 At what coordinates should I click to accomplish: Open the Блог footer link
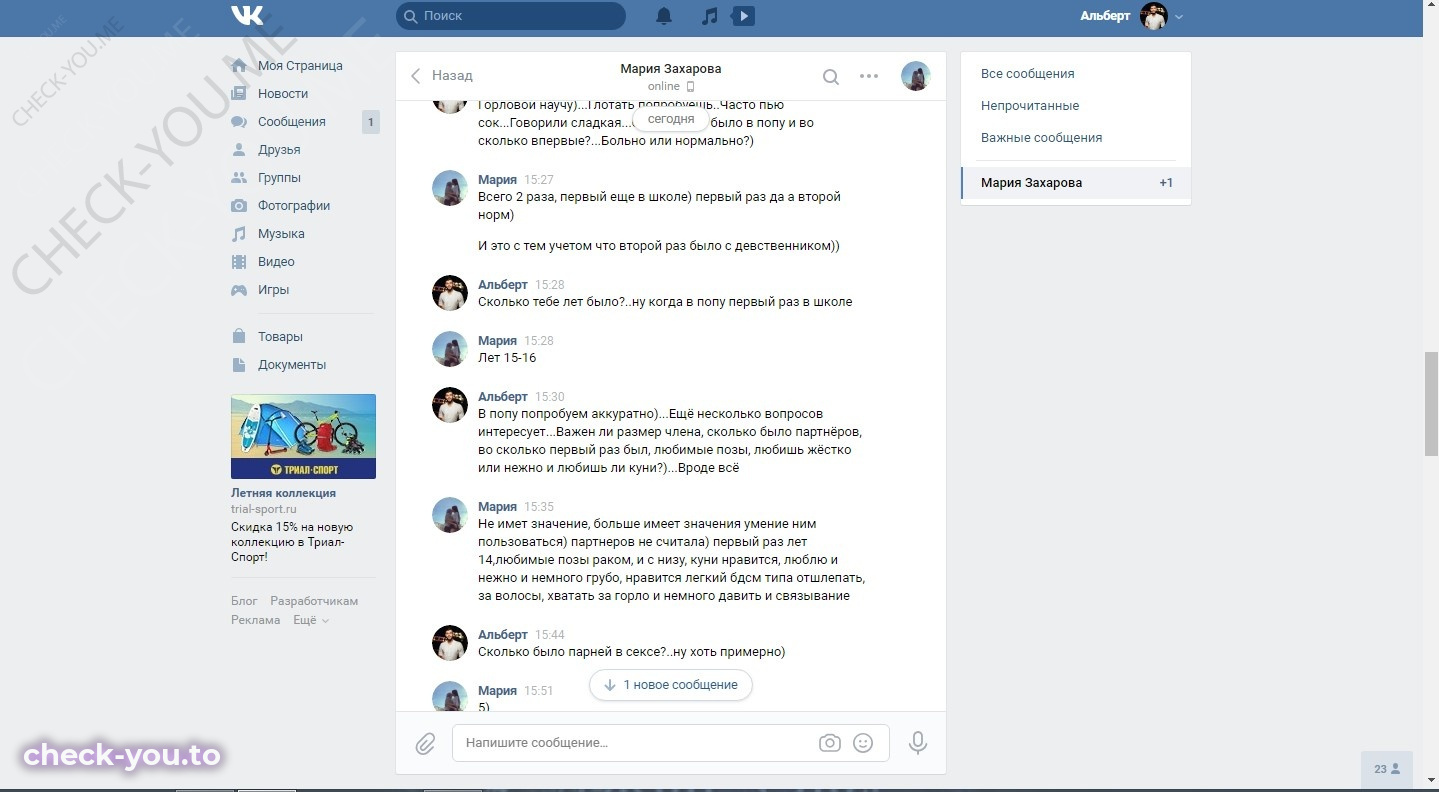coord(244,601)
